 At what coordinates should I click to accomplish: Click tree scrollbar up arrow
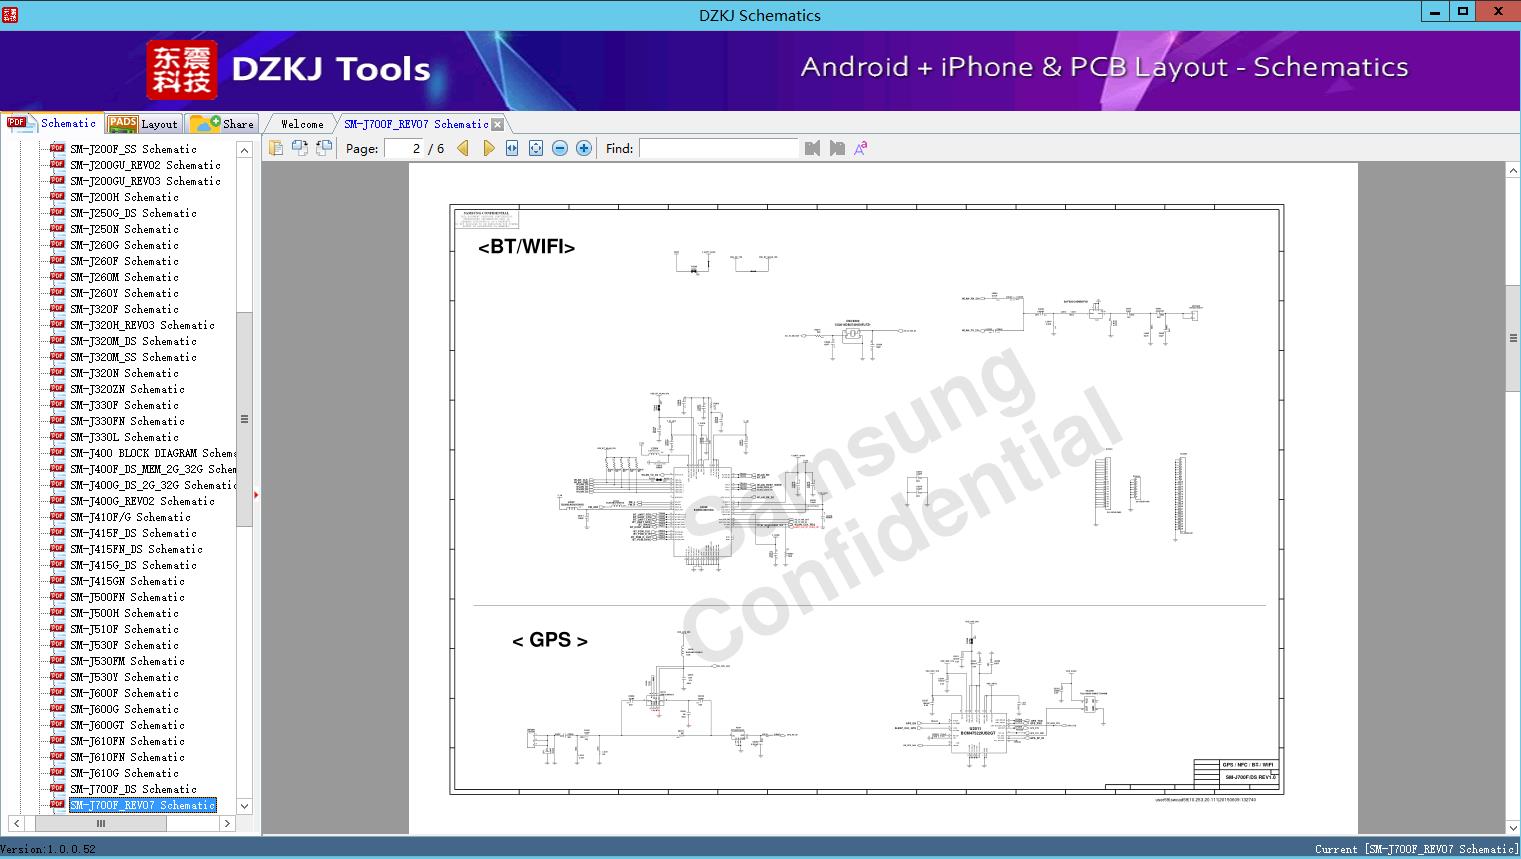tap(244, 150)
